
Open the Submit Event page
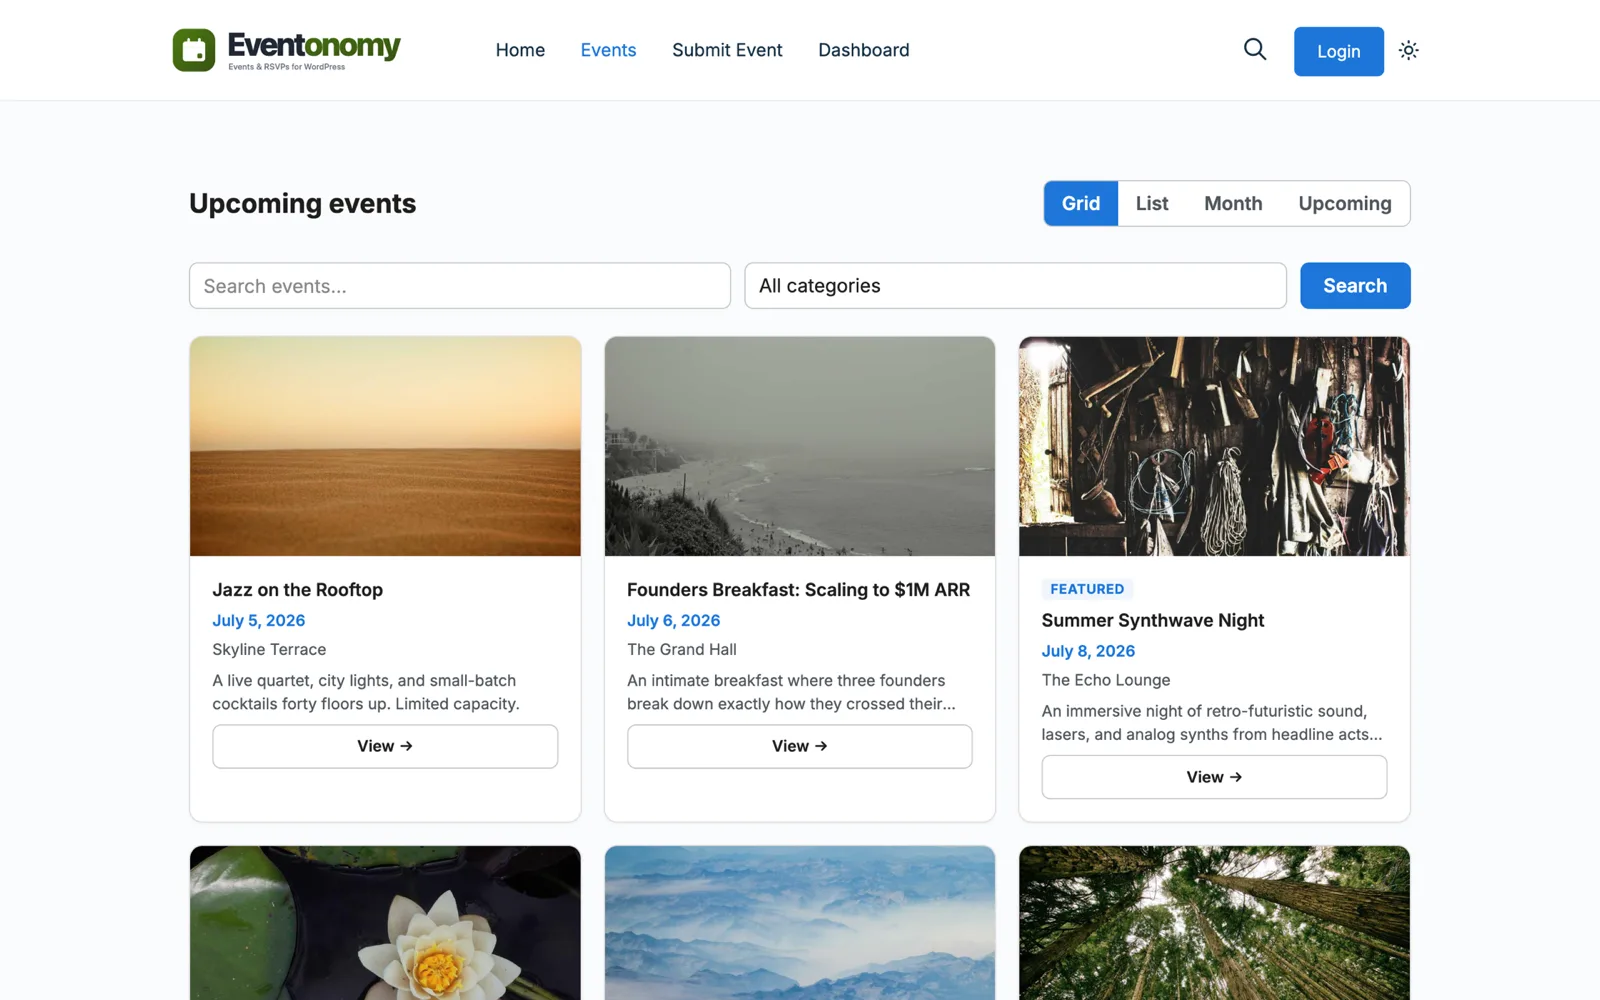click(727, 50)
